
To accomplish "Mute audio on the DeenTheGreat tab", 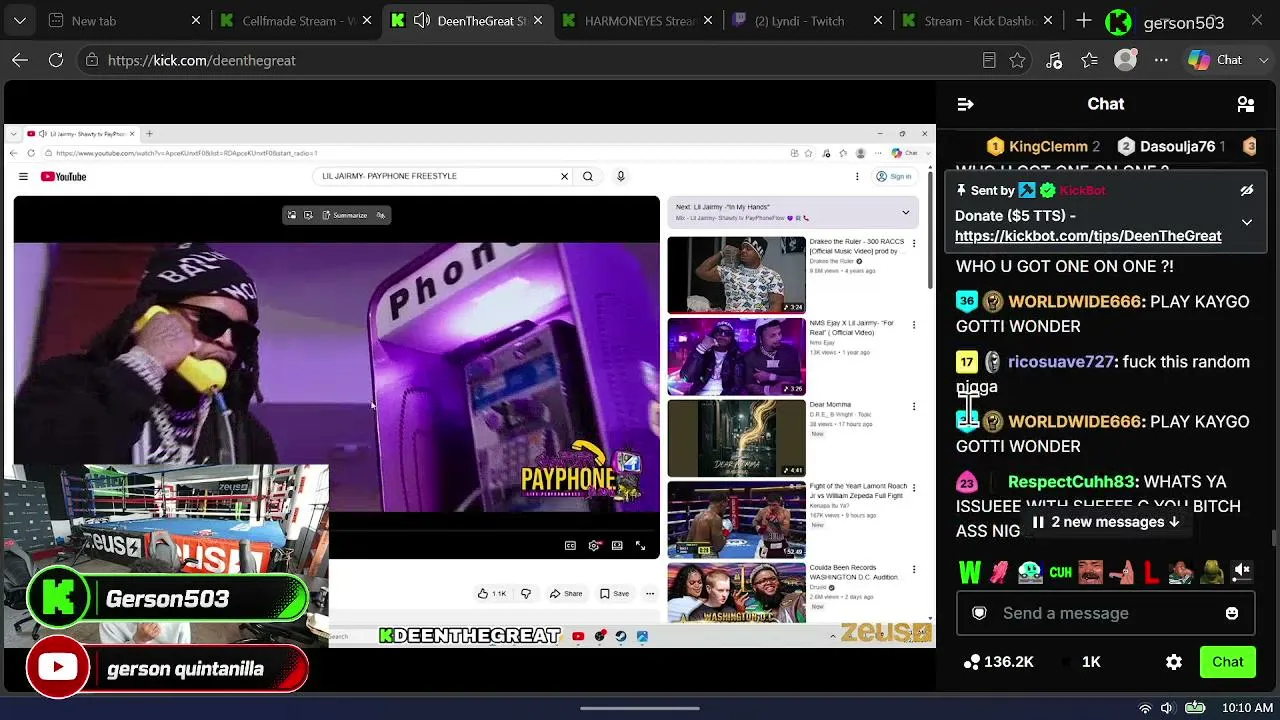I will coord(422,21).
